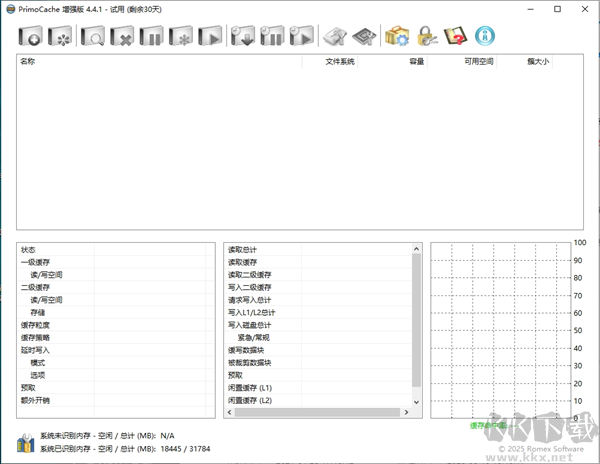Click the create new cache task icon

tap(30, 37)
